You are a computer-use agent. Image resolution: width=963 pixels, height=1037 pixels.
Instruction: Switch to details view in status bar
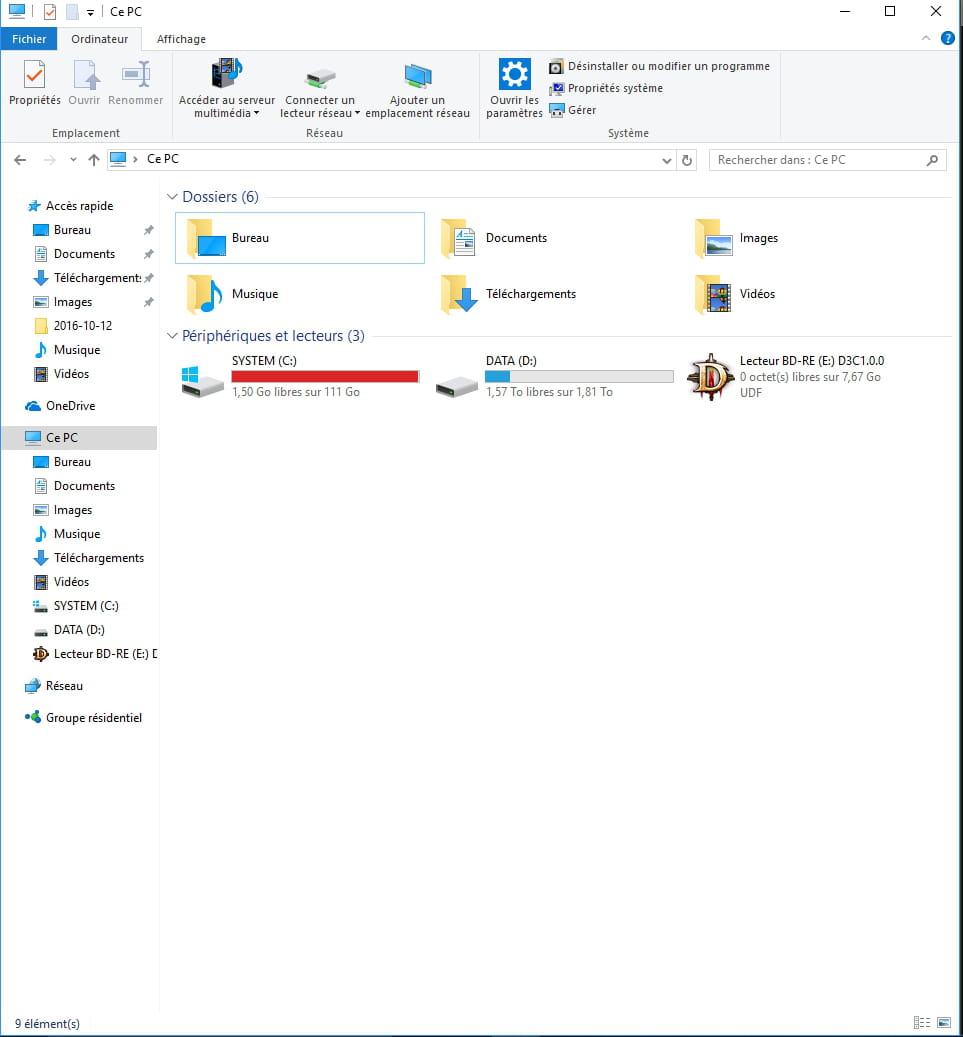[x=921, y=1022]
